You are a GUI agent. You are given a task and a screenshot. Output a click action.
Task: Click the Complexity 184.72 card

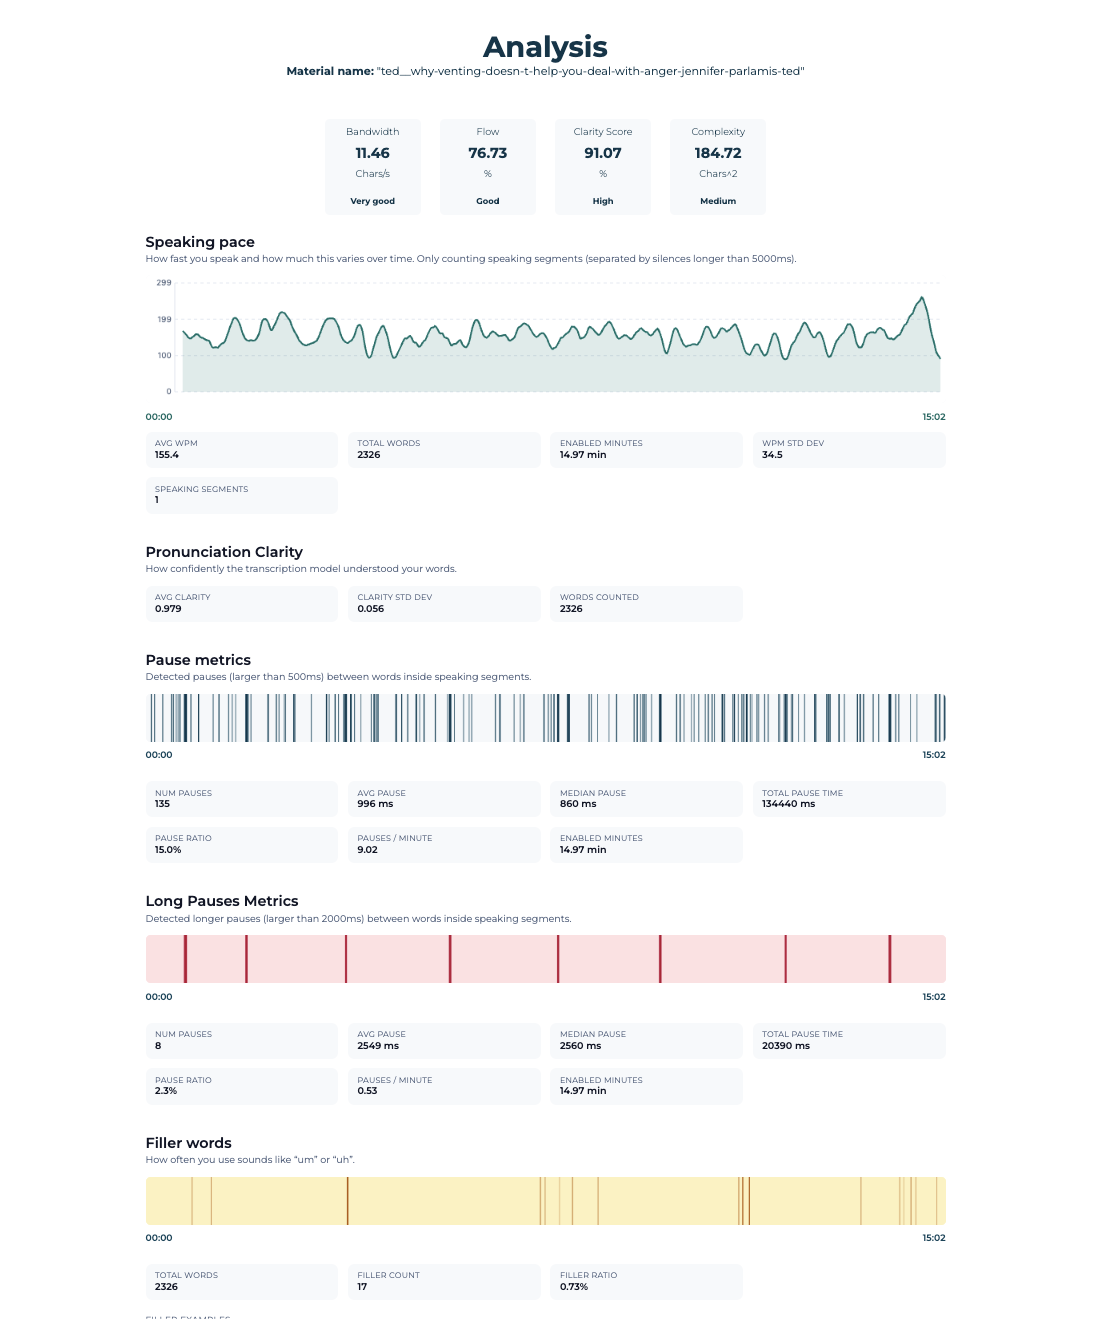coord(717,166)
